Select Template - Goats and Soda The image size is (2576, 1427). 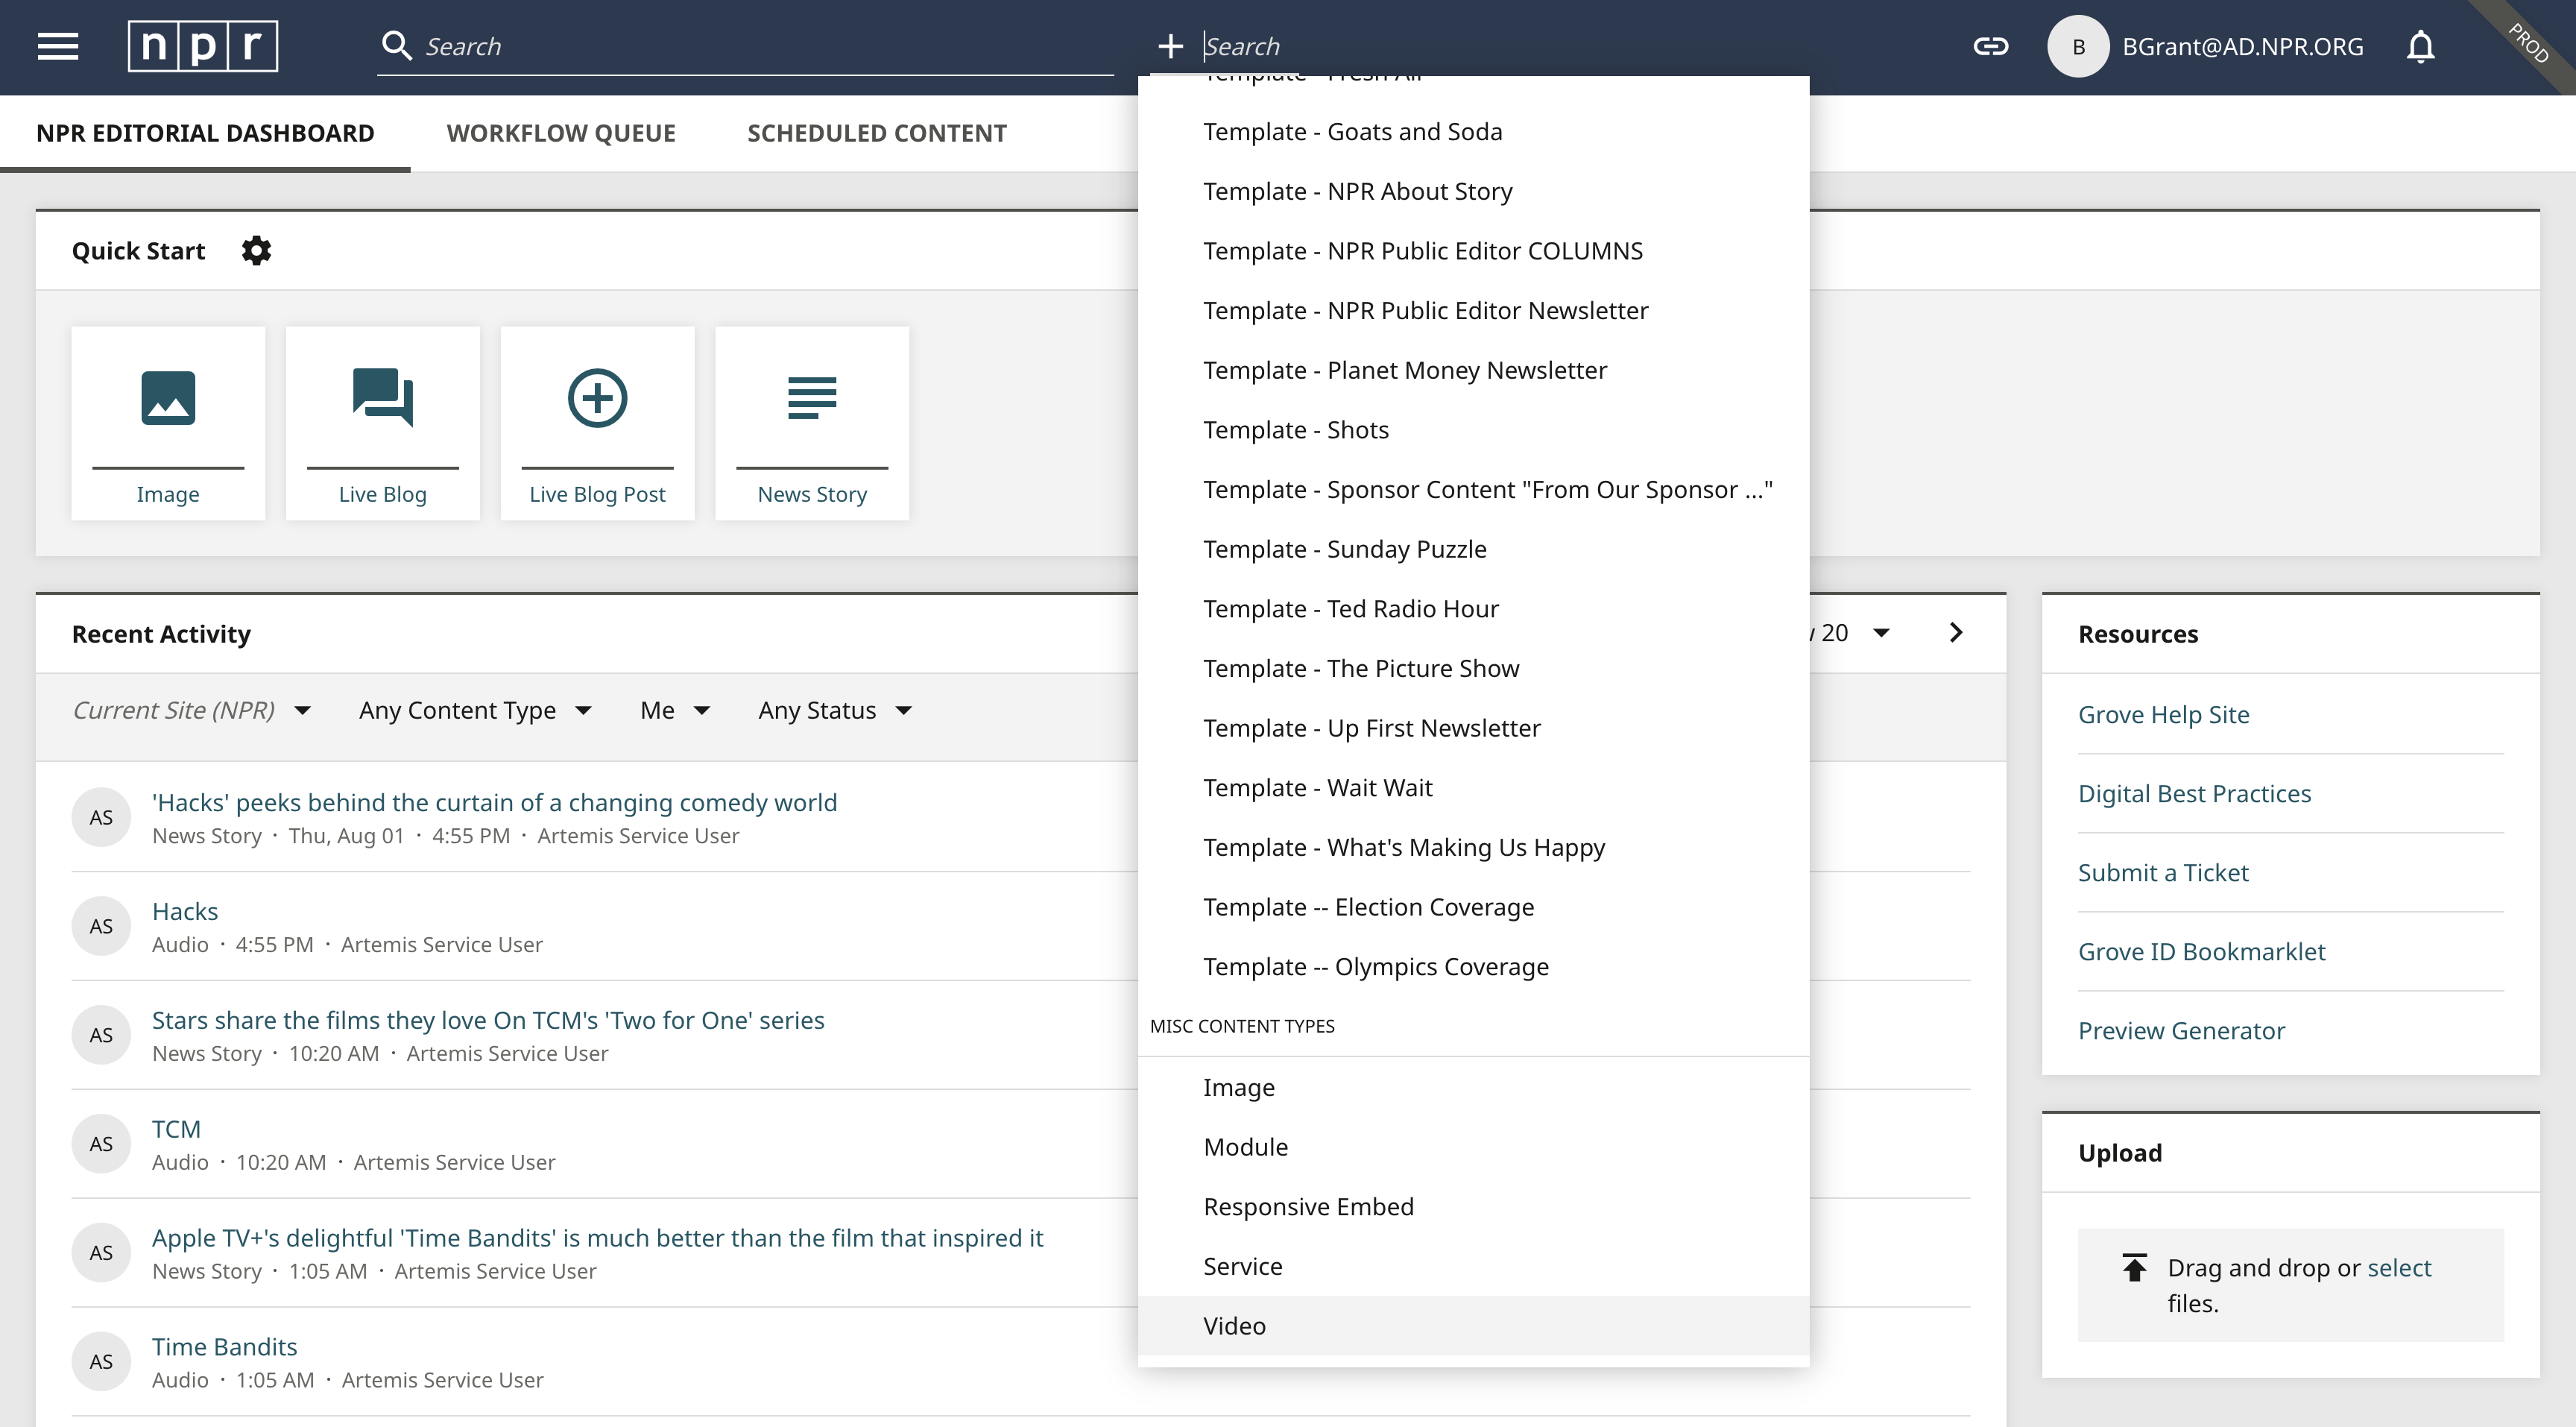[1473, 132]
